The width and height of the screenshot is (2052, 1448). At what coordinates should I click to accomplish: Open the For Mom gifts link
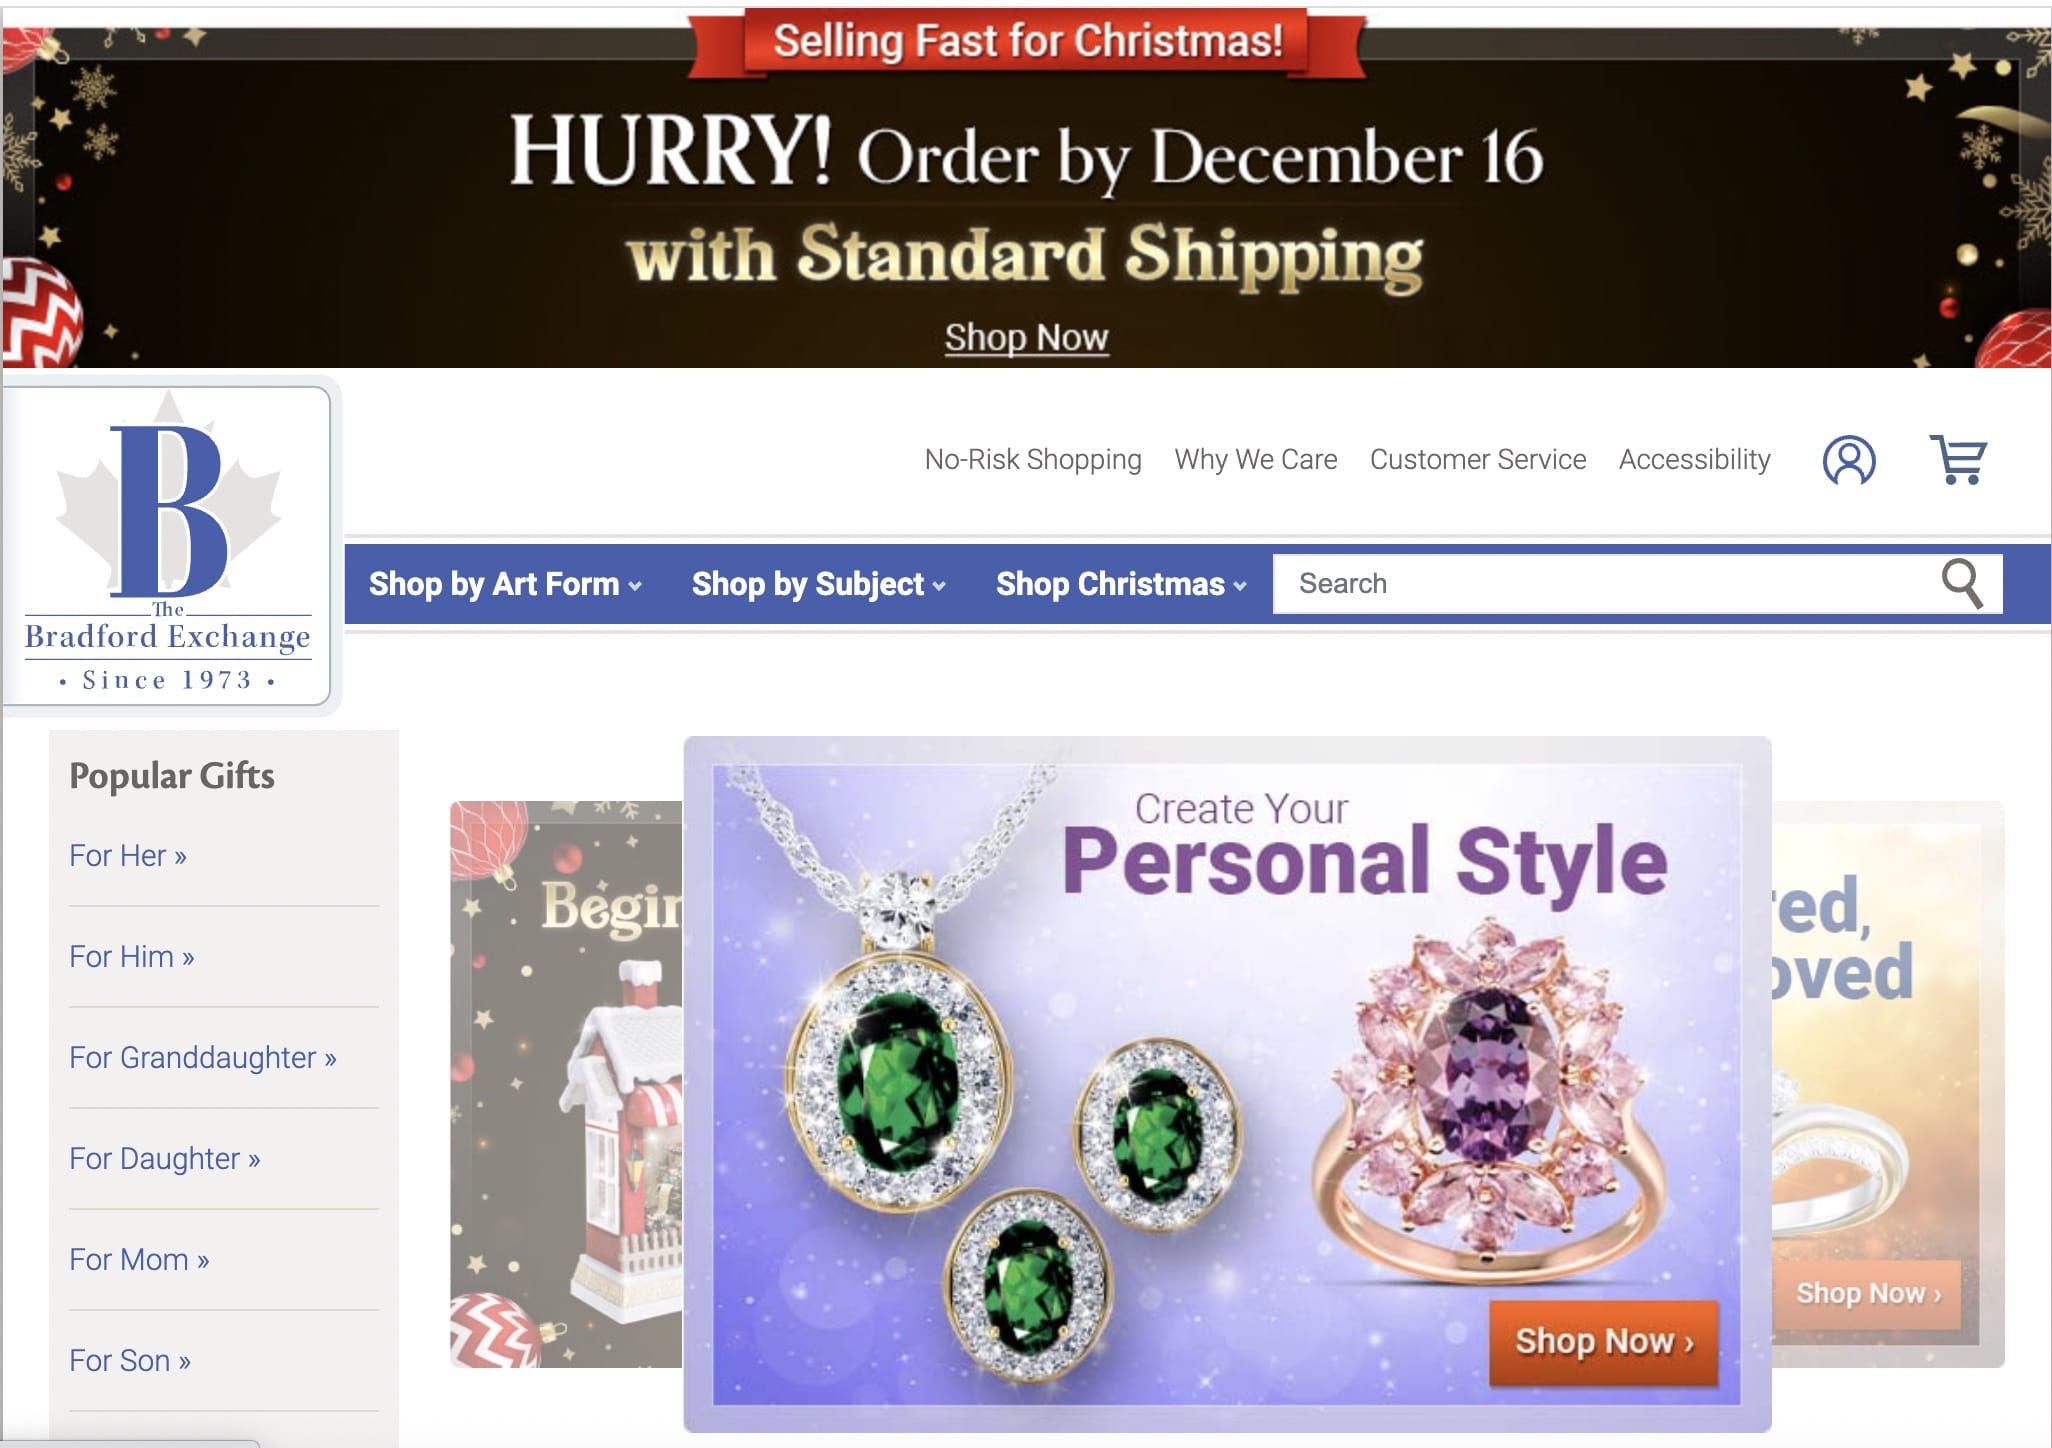click(139, 1260)
